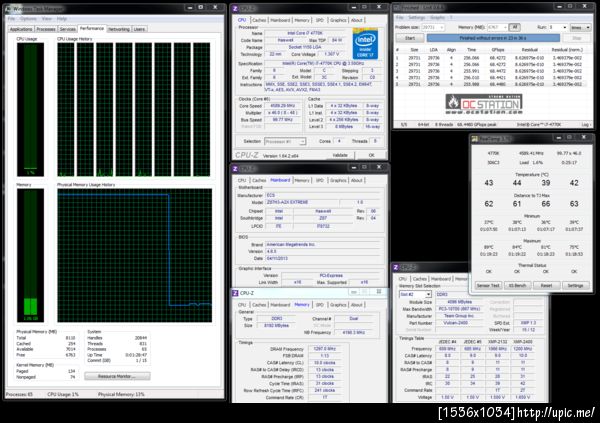Open About tab in the top CPU-Z window
Screen dimensions: 600x423
[357, 20]
